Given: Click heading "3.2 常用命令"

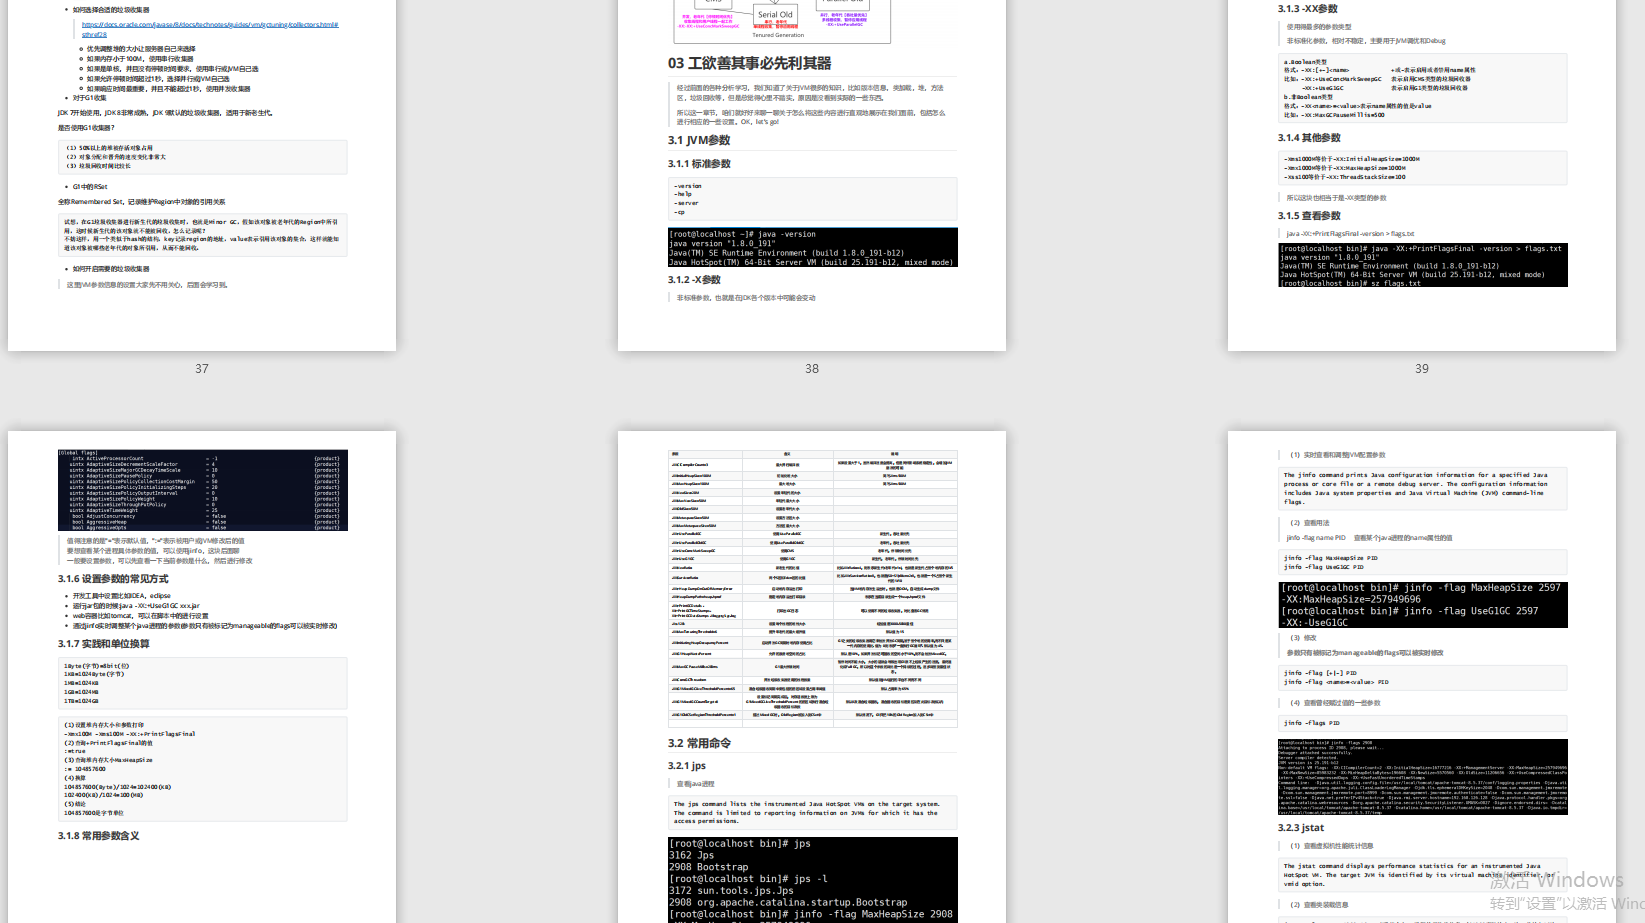Looking at the screenshot, I should point(699,743).
